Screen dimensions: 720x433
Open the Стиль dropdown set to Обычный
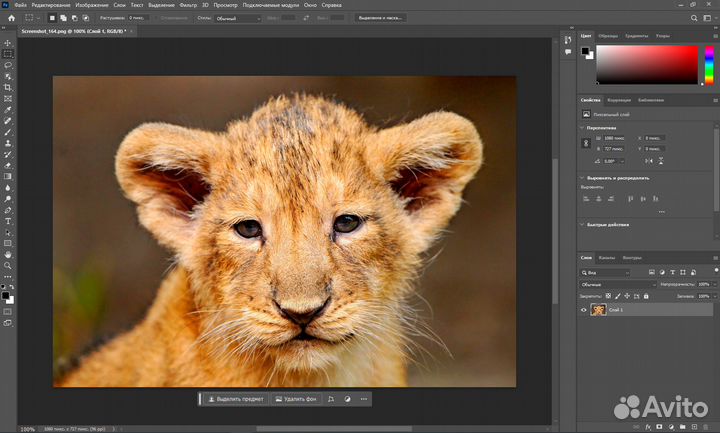point(238,18)
